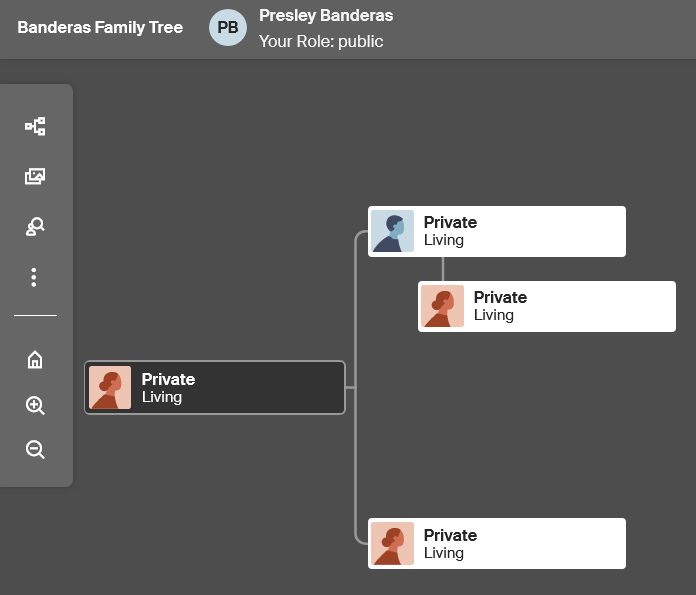Open the media gallery icon
This screenshot has width=696, height=595.
(35, 176)
